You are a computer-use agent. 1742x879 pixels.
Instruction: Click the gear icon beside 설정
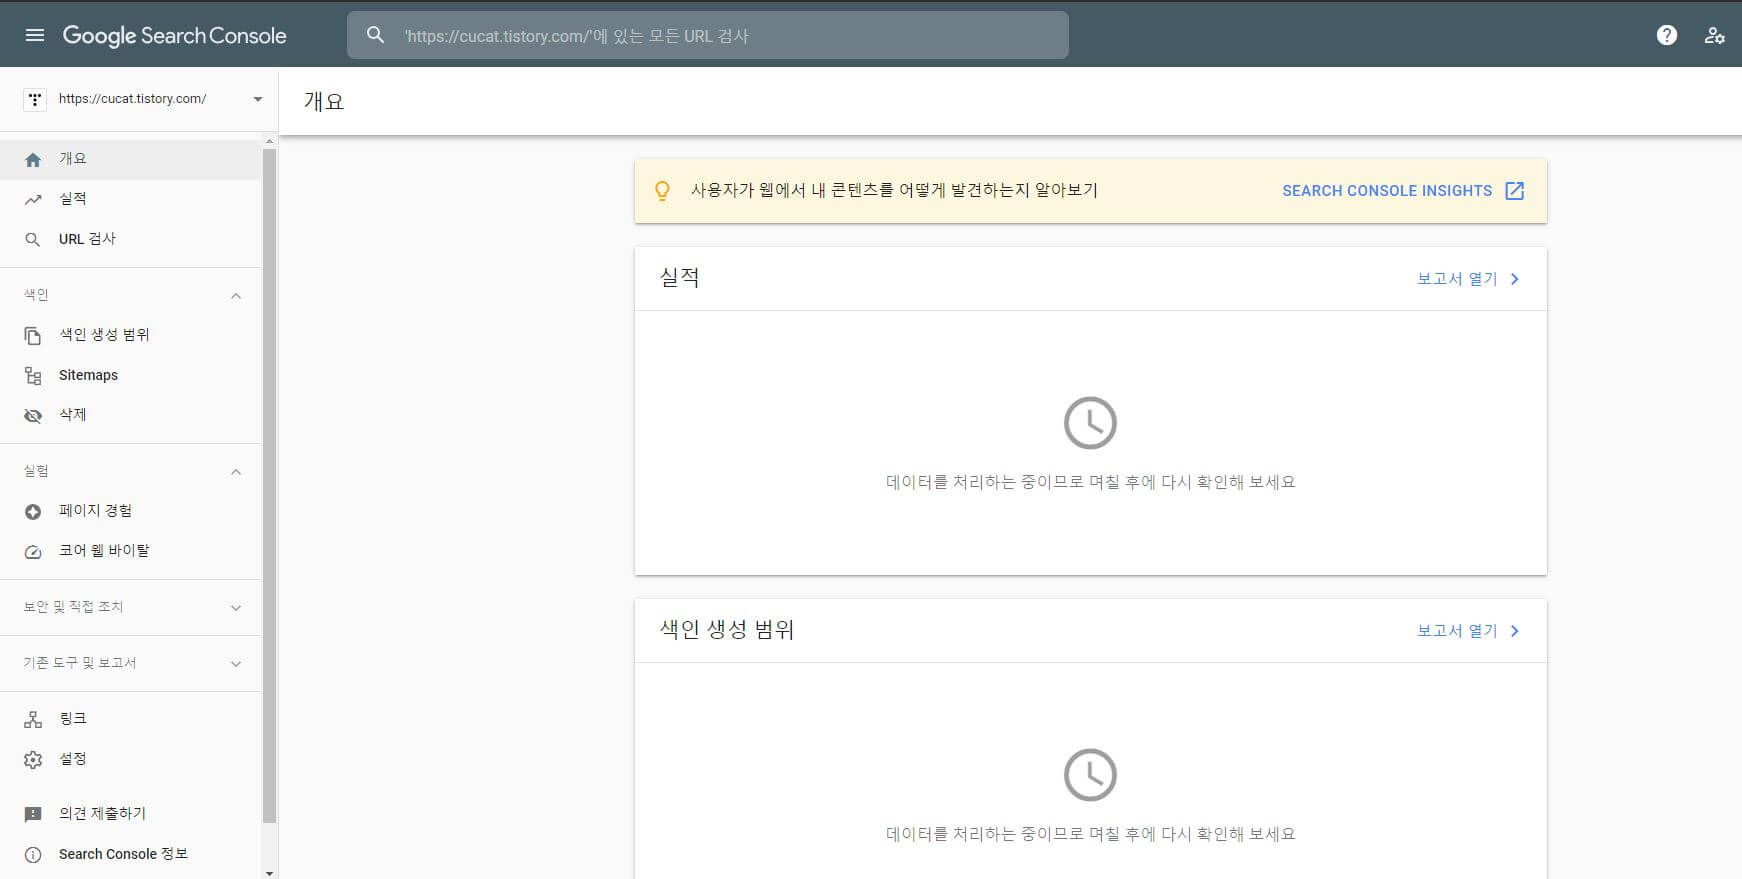click(x=33, y=760)
